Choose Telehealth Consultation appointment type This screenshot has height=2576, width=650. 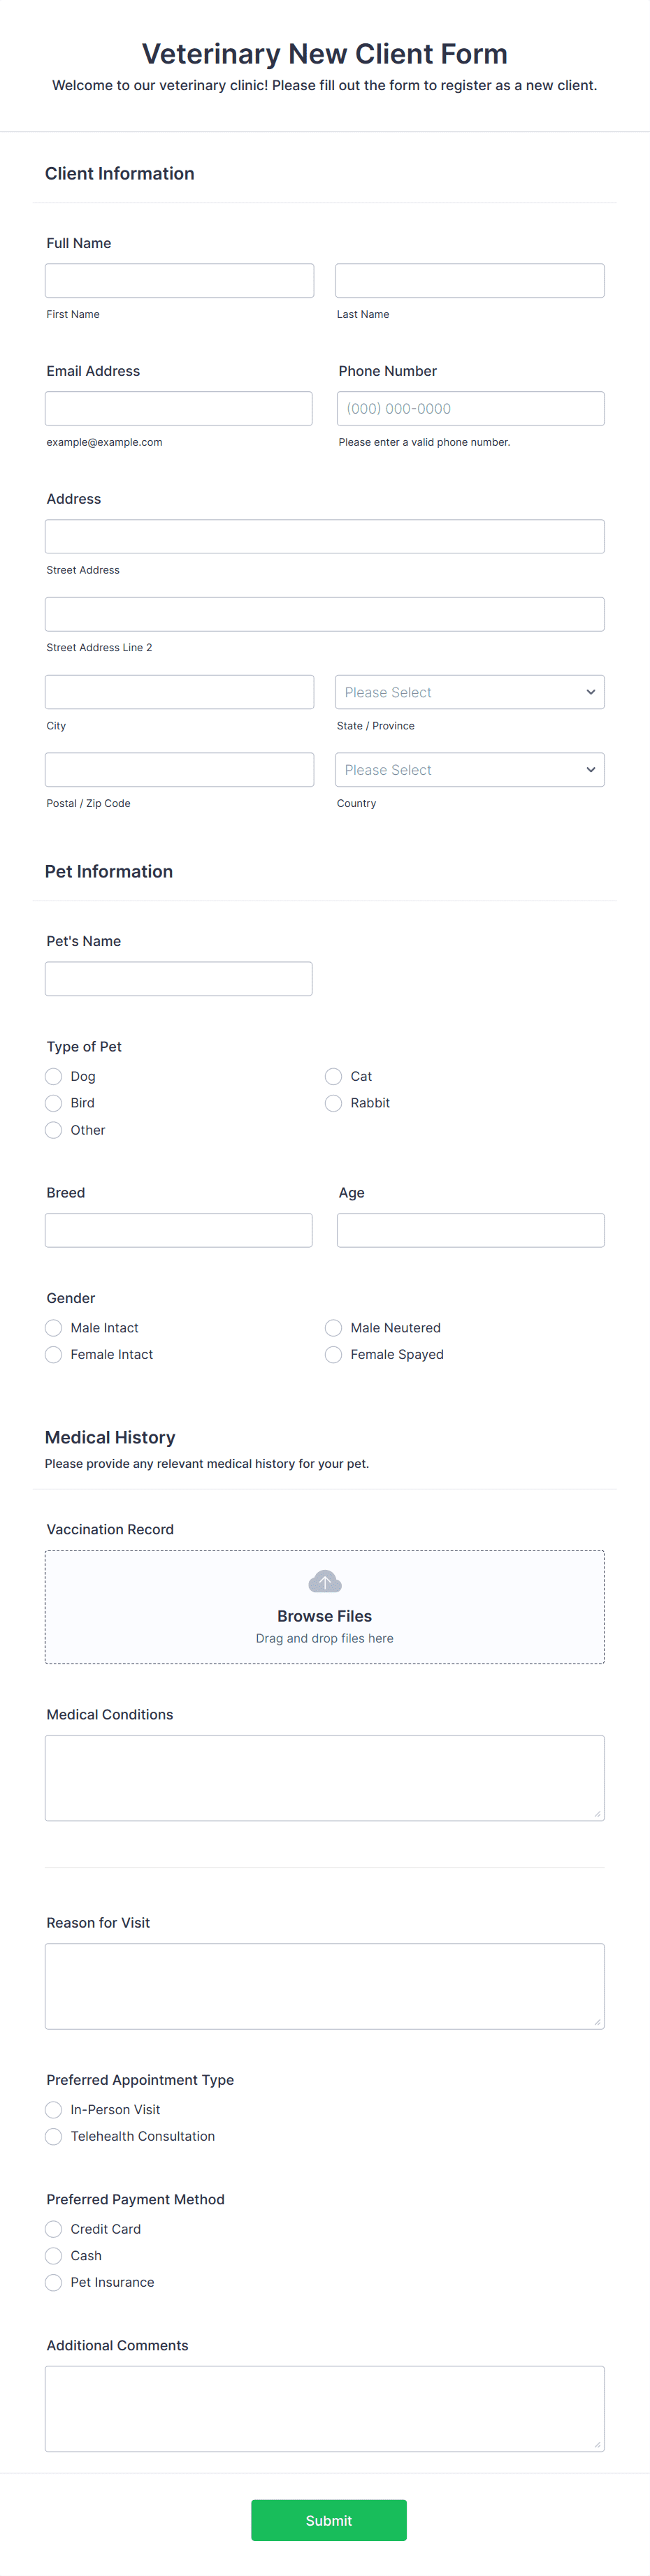tap(53, 2136)
